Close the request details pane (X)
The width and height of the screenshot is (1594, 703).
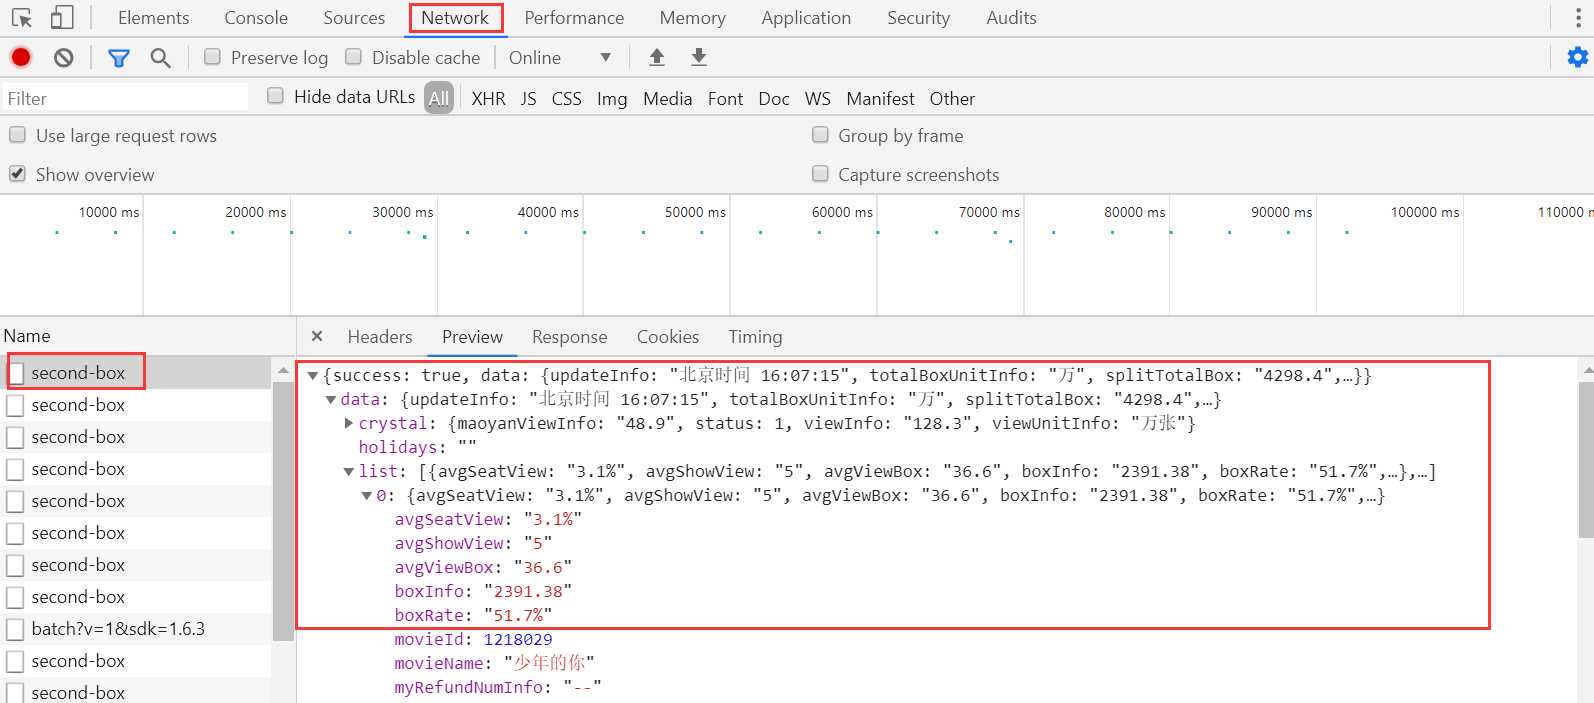coord(317,337)
